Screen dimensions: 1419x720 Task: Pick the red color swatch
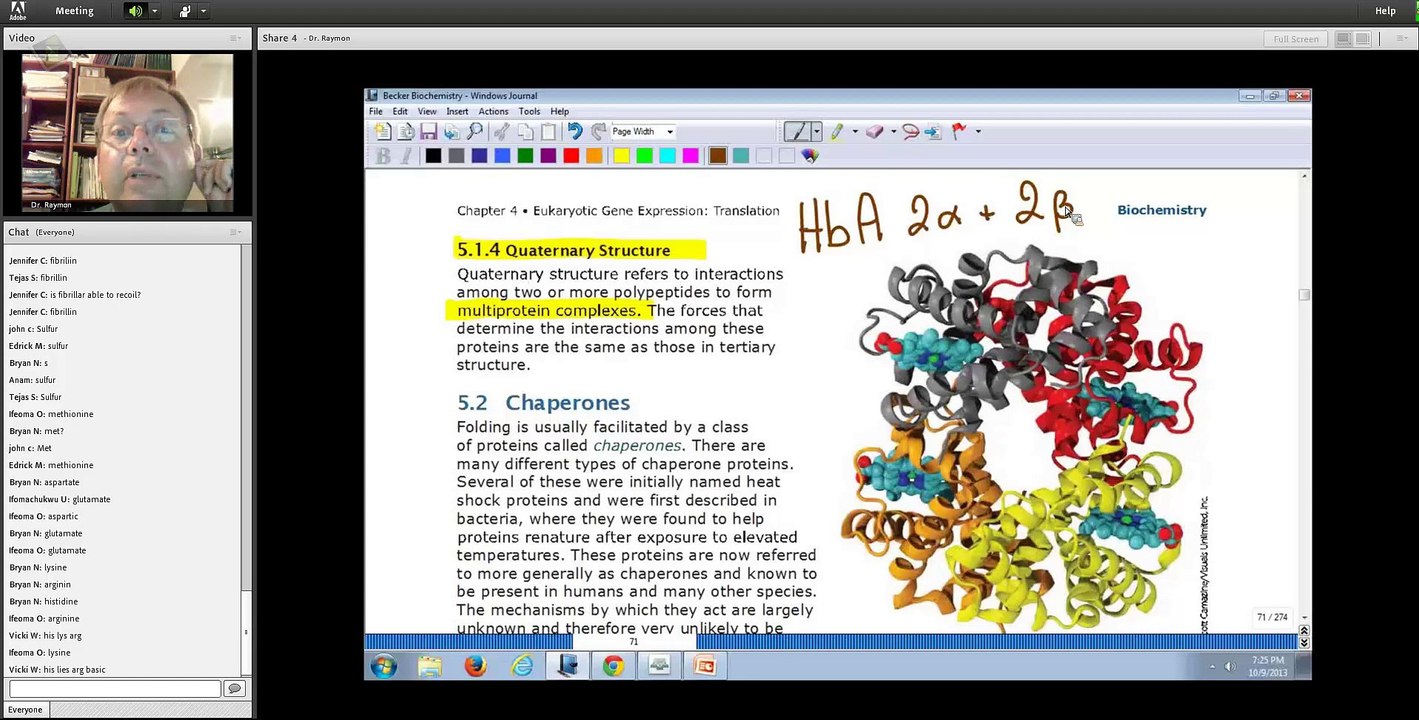point(571,156)
